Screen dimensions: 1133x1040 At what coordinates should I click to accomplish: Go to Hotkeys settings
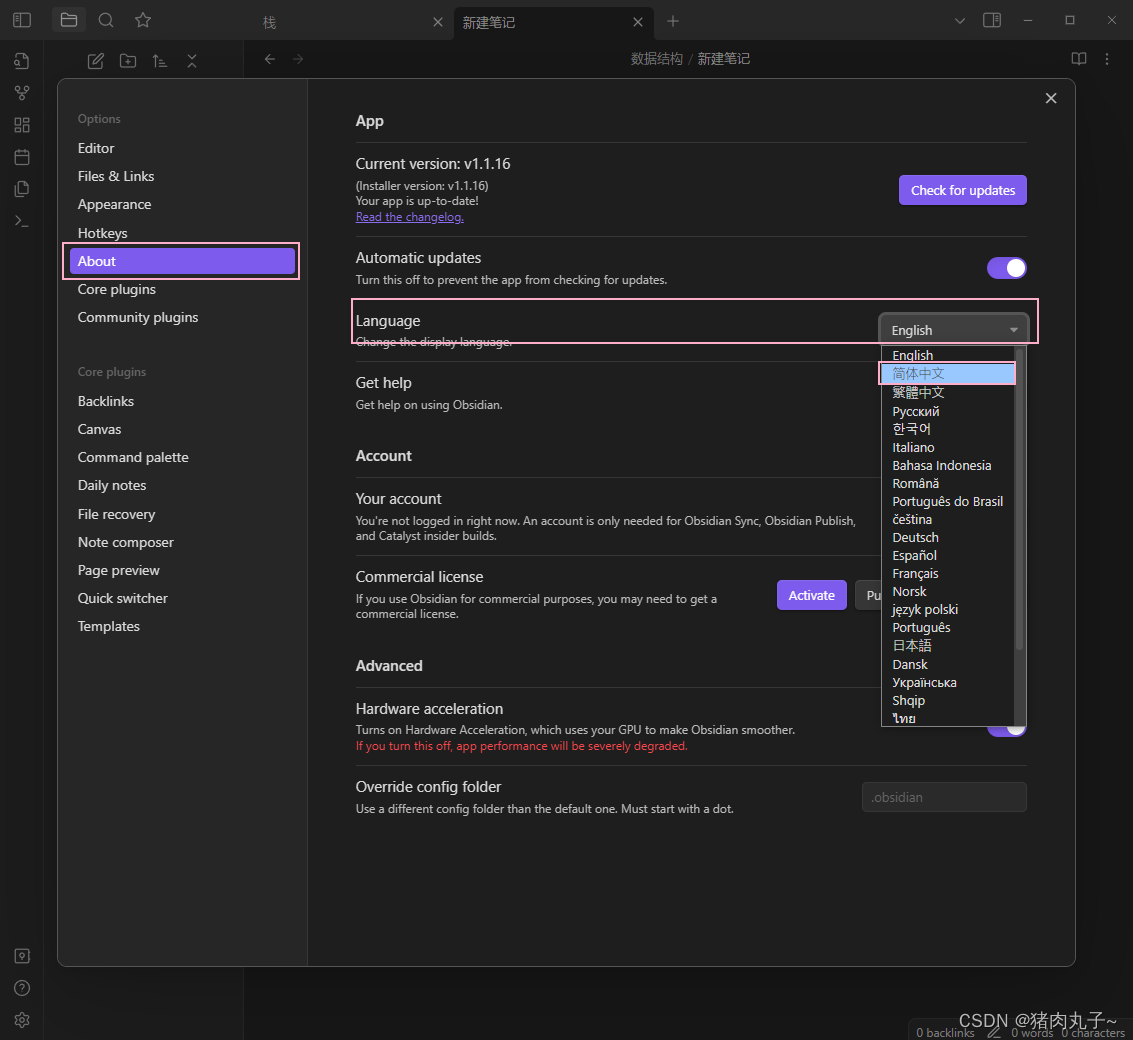click(x=182, y=233)
